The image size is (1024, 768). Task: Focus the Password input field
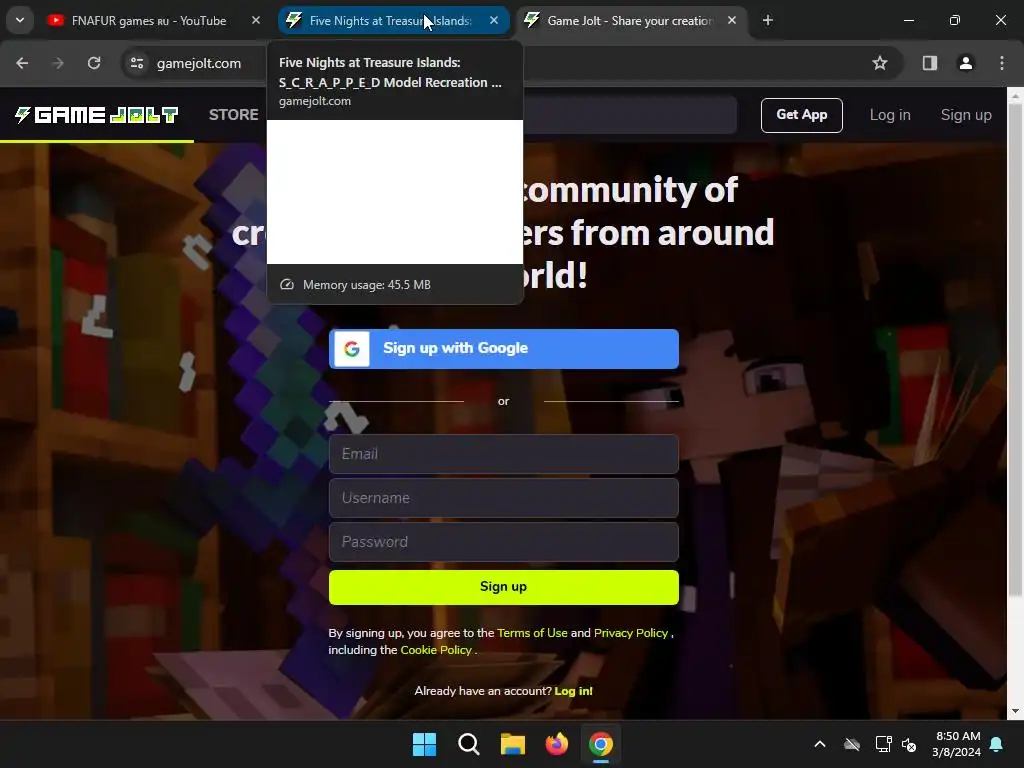504,542
